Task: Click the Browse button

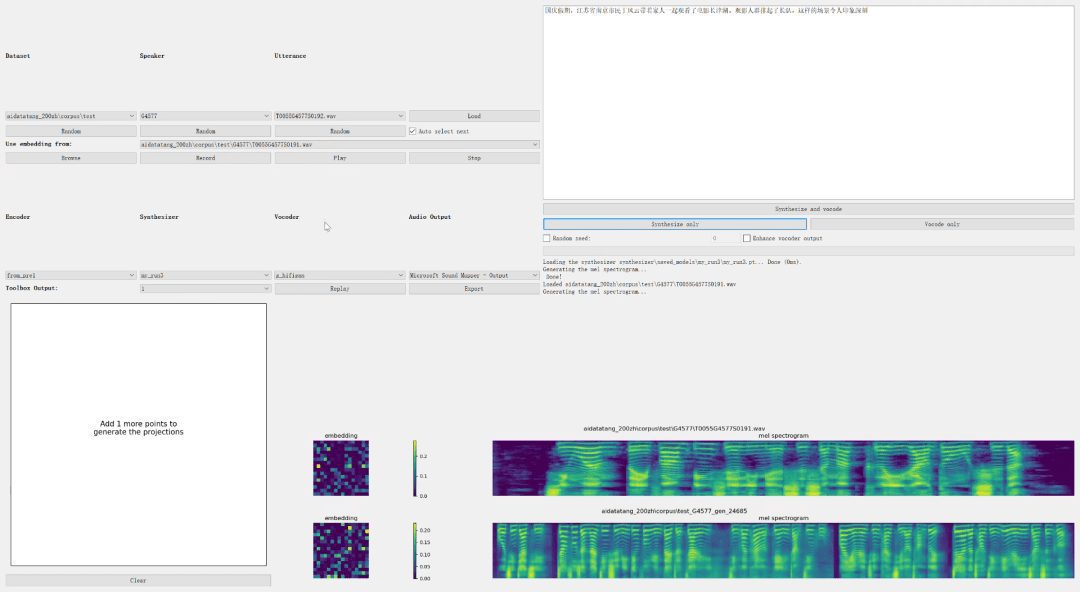Action: (x=71, y=158)
